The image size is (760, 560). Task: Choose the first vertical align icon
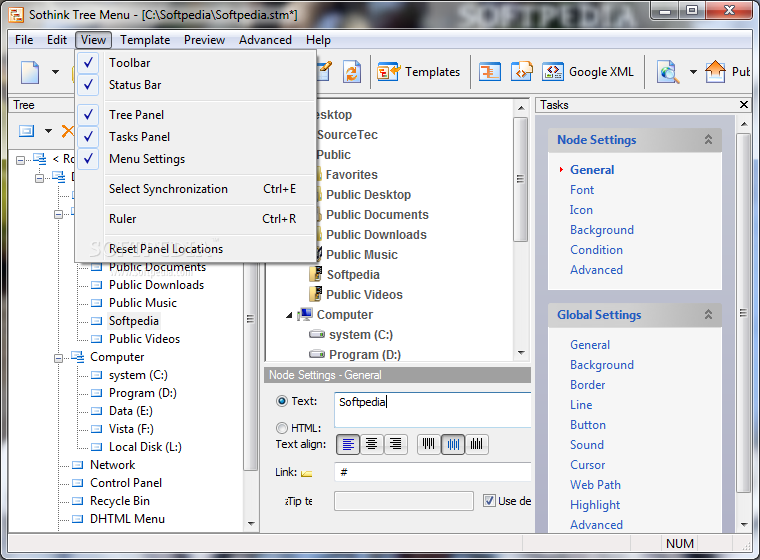coord(428,444)
